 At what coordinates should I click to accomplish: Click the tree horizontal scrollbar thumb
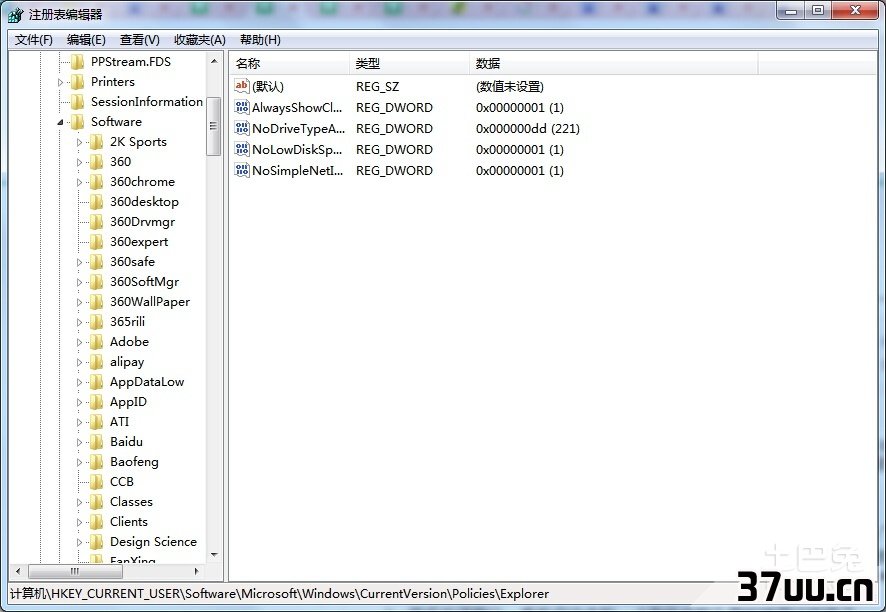coord(75,571)
